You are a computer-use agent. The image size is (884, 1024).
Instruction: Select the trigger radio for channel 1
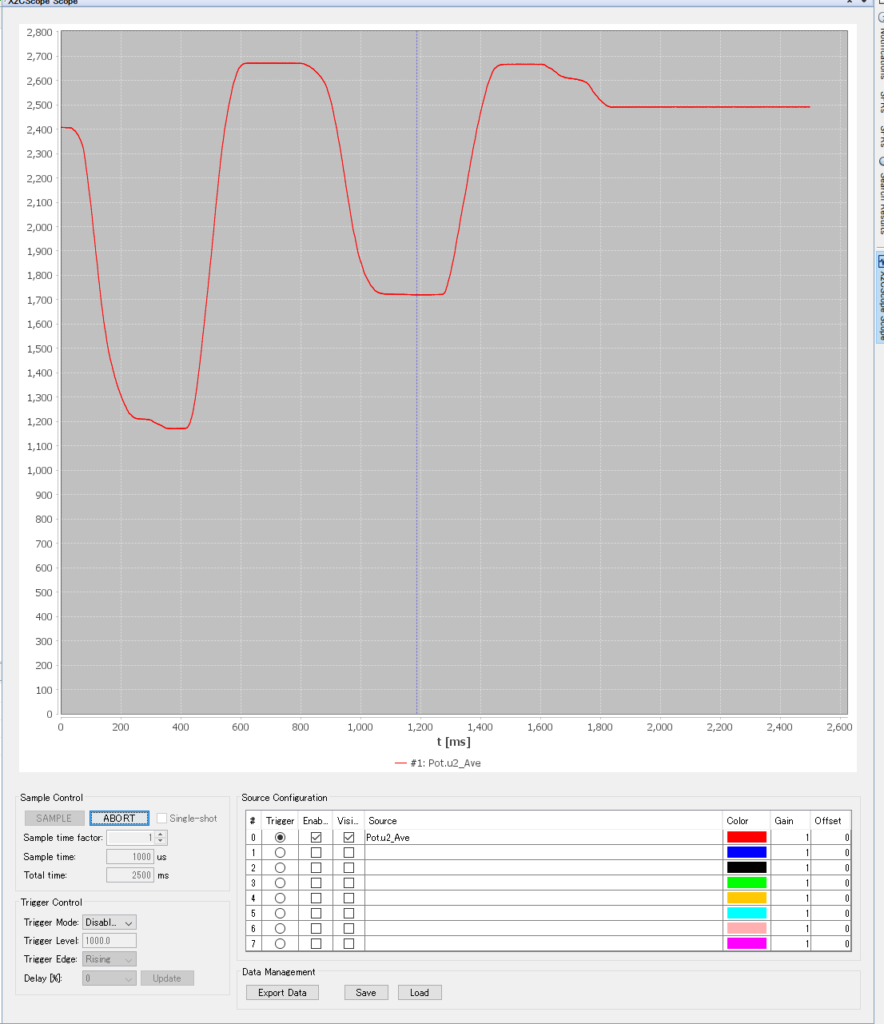[x=280, y=852]
